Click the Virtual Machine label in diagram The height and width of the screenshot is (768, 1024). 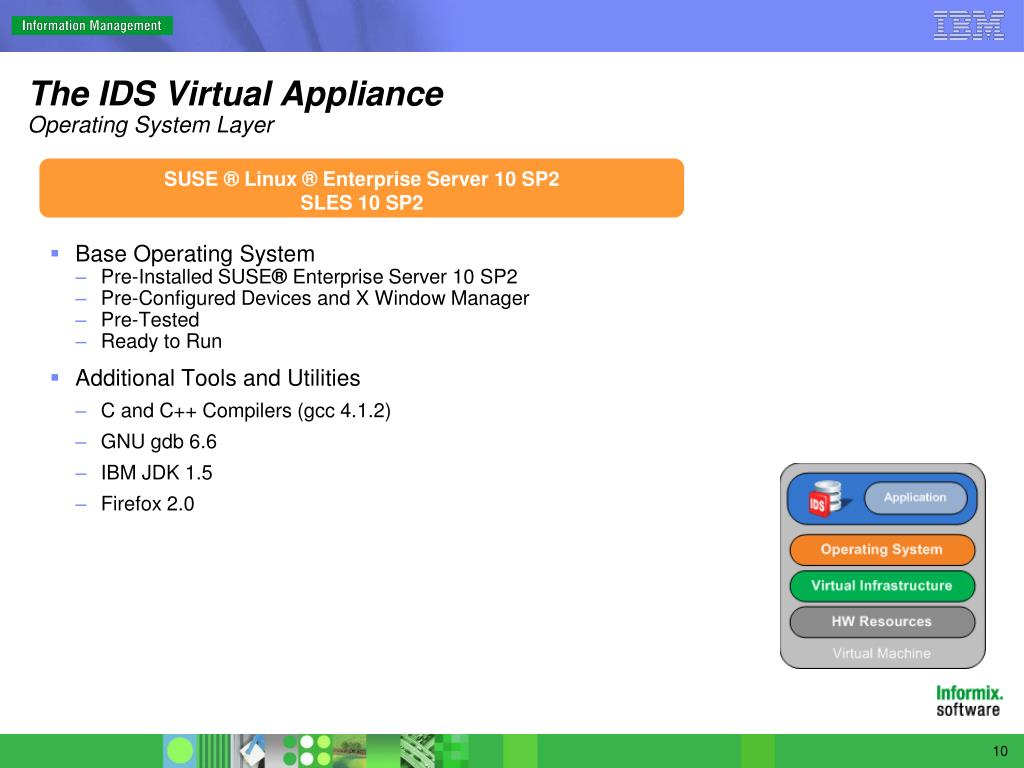[882, 653]
